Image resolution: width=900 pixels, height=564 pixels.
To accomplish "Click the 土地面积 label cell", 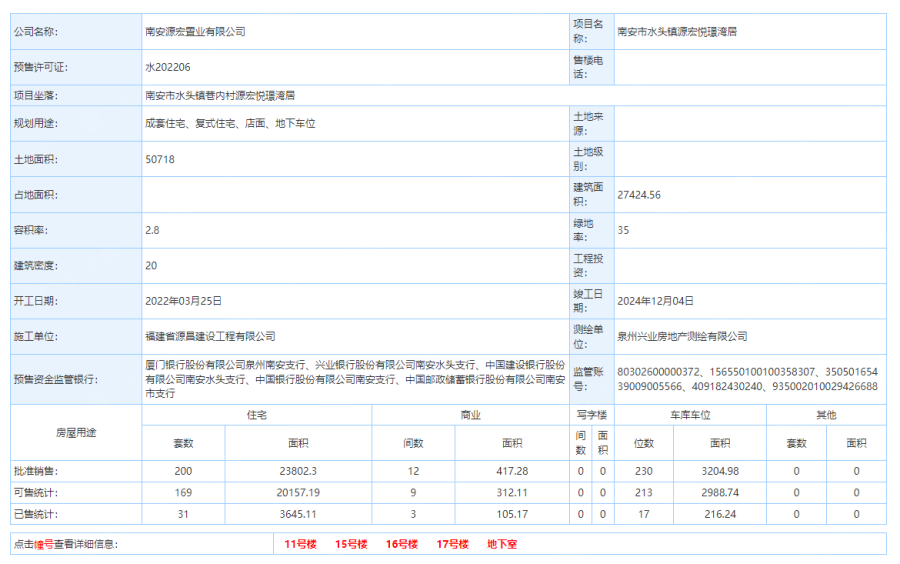I will click(76, 160).
